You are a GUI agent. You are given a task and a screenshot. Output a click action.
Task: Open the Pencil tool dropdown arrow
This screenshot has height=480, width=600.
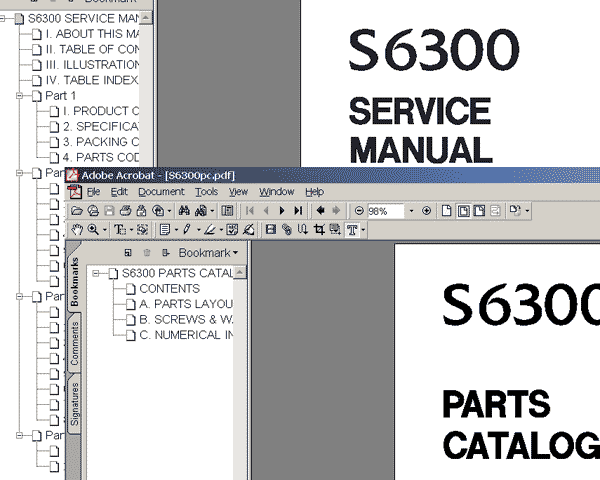point(198,230)
